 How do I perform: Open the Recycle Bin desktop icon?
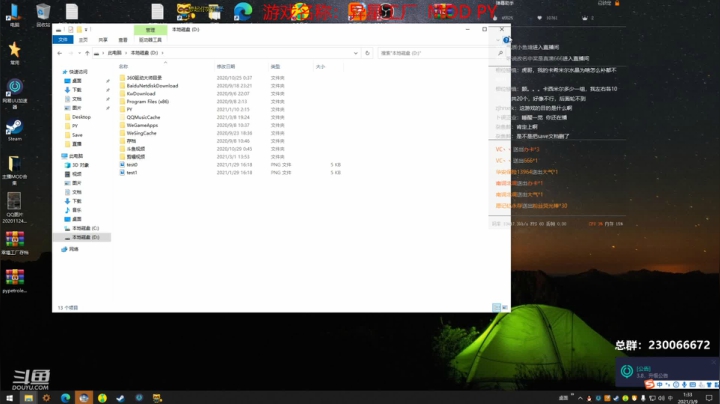pyautogui.click(x=43, y=14)
